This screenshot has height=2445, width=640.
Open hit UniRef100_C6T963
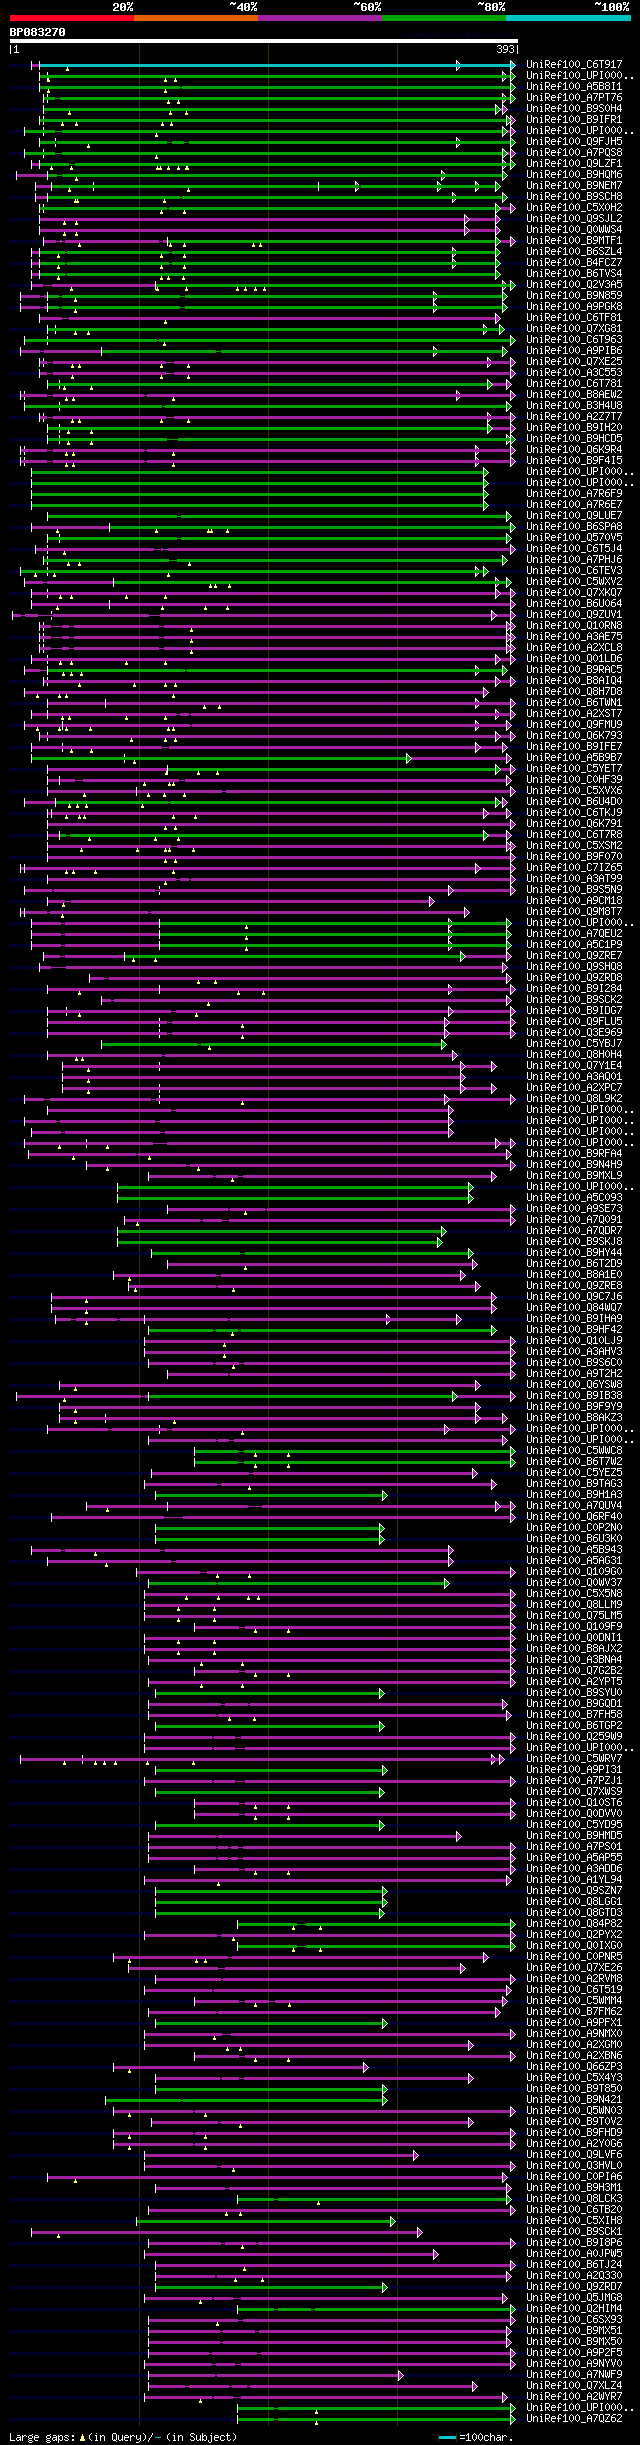[x=575, y=340]
